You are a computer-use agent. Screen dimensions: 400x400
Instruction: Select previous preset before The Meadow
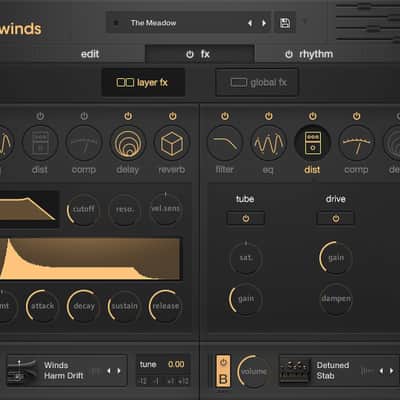click(x=250, y=23)
